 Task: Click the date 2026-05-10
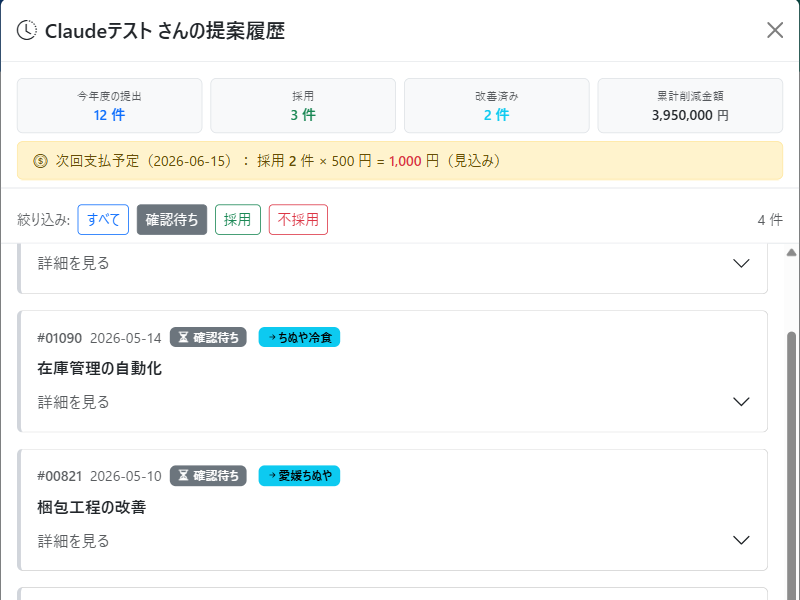point(126,477)
